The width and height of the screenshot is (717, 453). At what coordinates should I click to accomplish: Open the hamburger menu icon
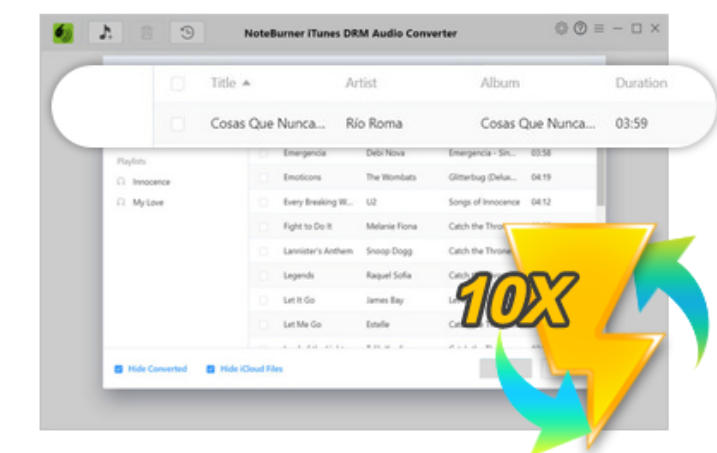pos(598,29)
